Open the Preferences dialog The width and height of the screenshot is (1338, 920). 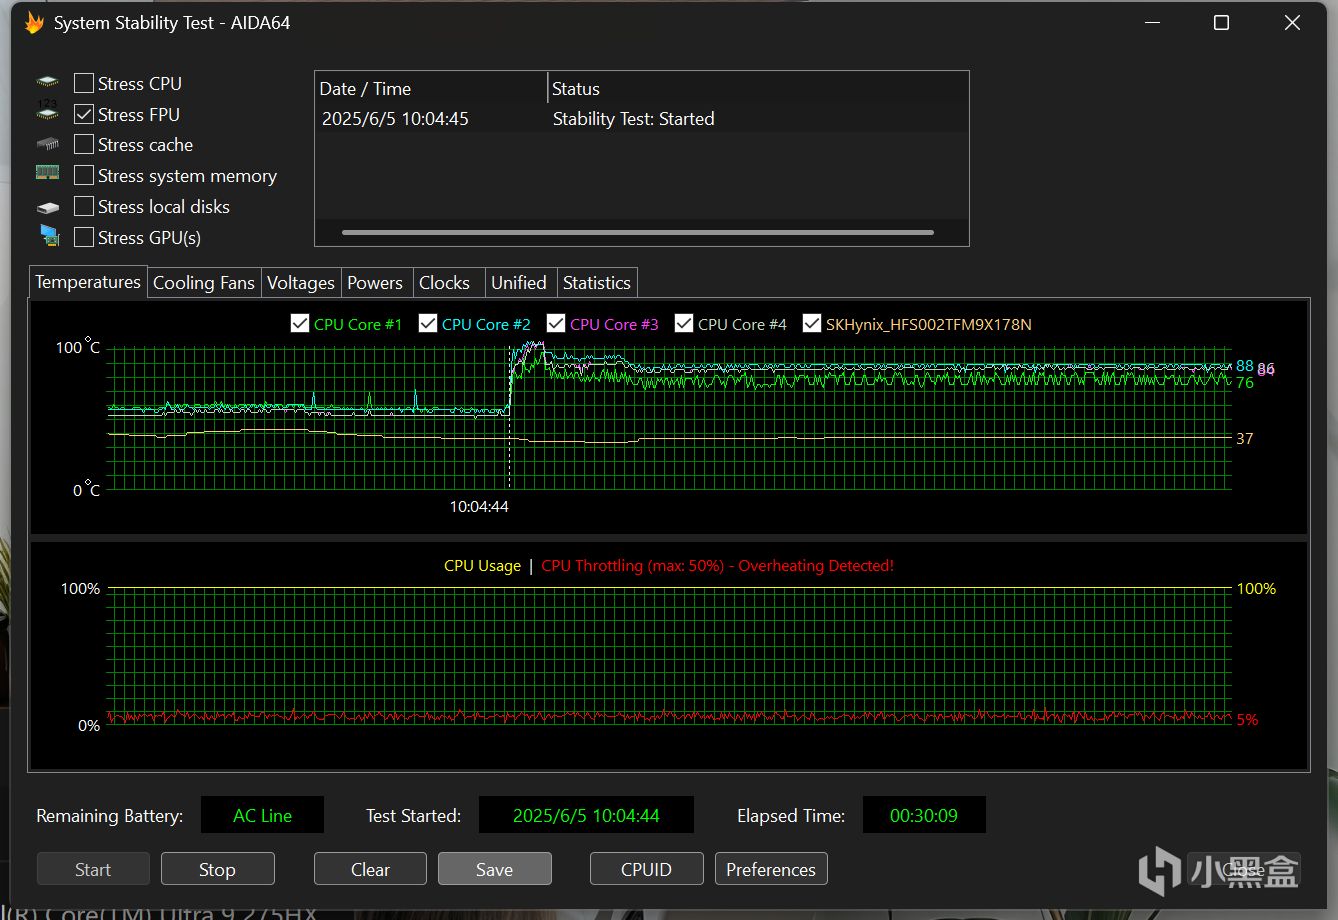click(x=770, y=869)
